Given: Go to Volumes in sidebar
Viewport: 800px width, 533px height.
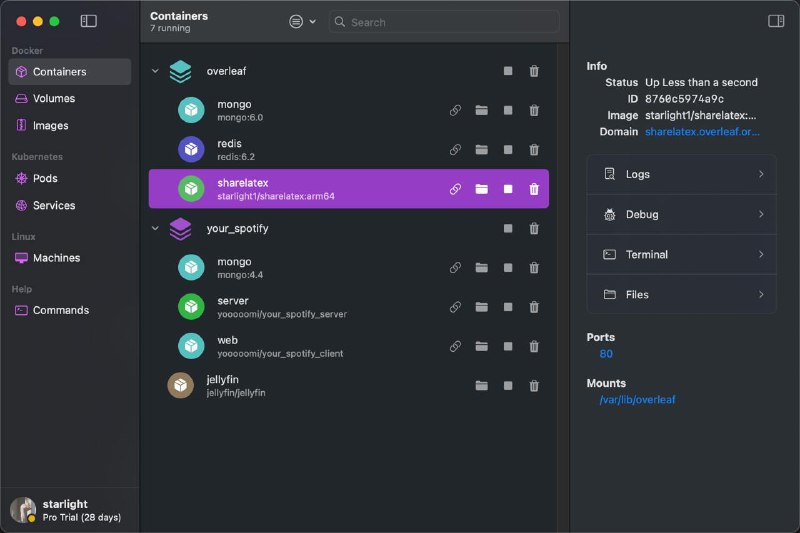Looking at the screenshot, I should tap(54, 99).
